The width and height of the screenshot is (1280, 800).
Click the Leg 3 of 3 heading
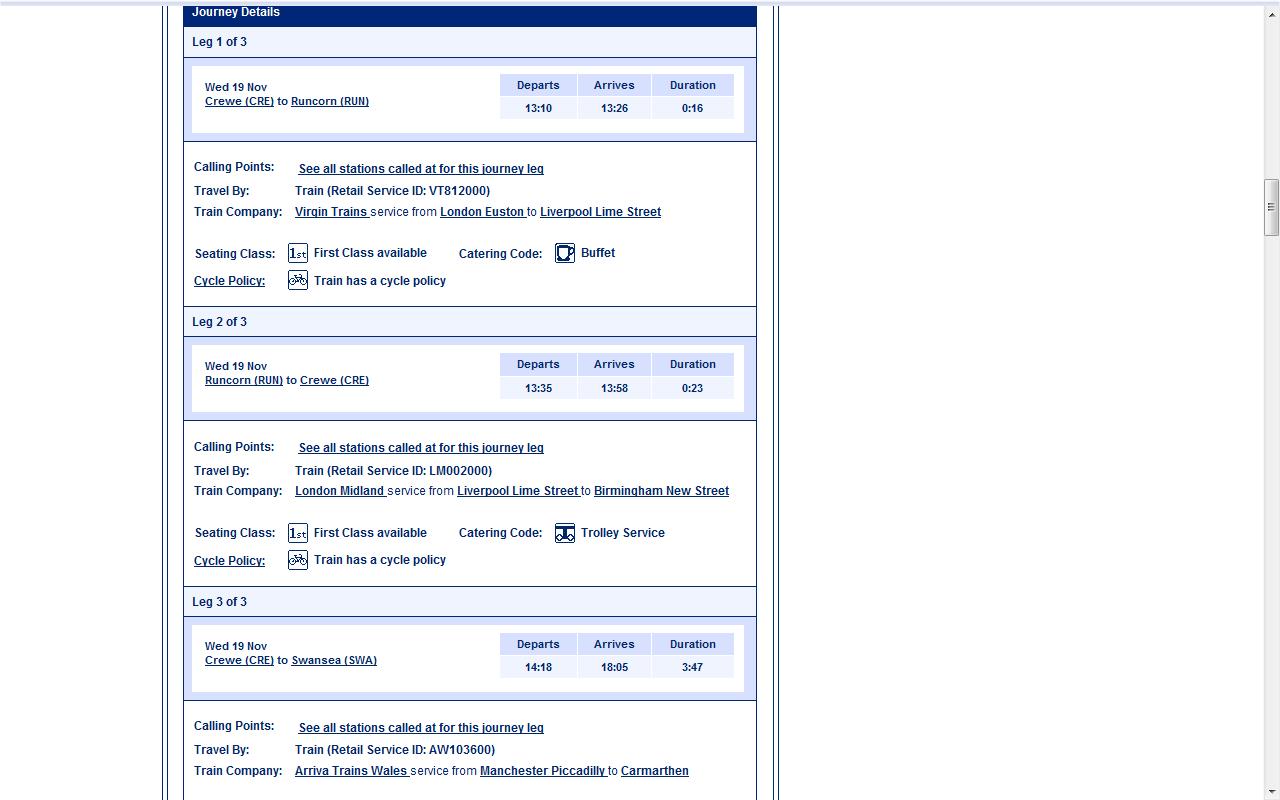[219, 602]
